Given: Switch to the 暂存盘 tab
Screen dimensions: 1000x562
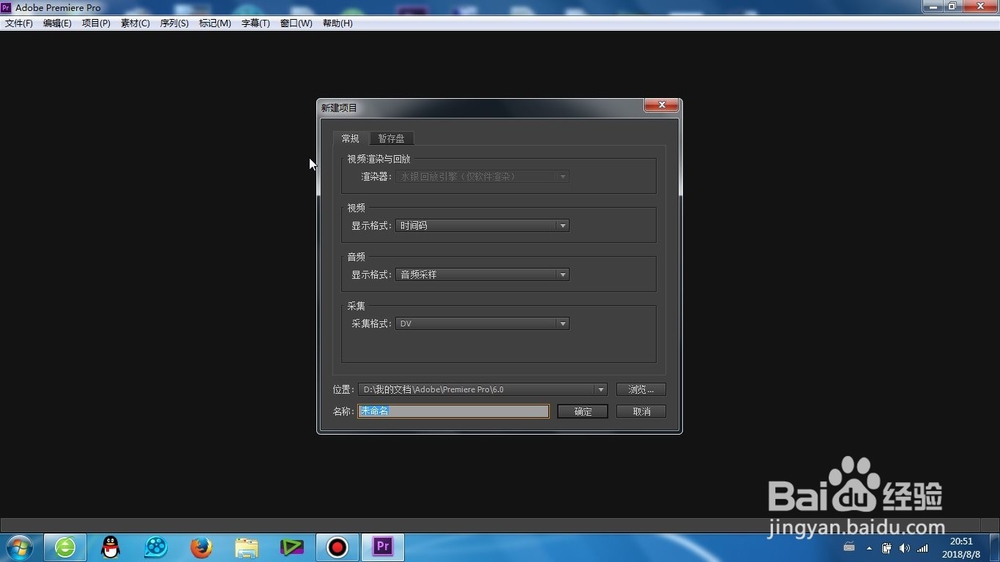Looking at the screenshot, I should (x=391, y=138).
